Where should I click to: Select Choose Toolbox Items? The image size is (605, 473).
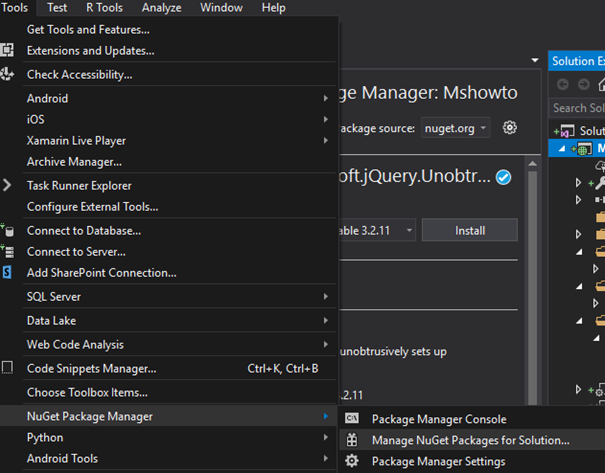click(169, 392)
